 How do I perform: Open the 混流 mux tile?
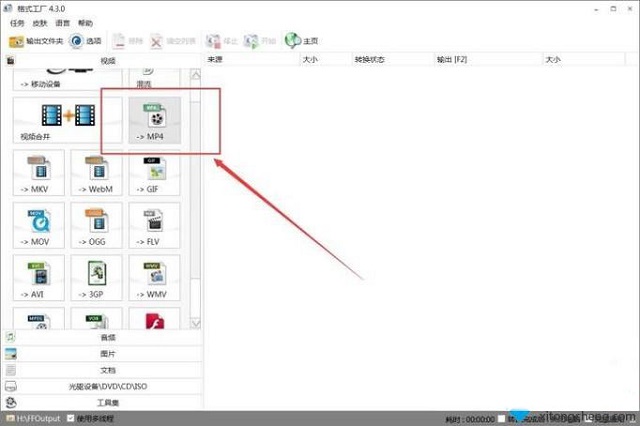[154, 80]
